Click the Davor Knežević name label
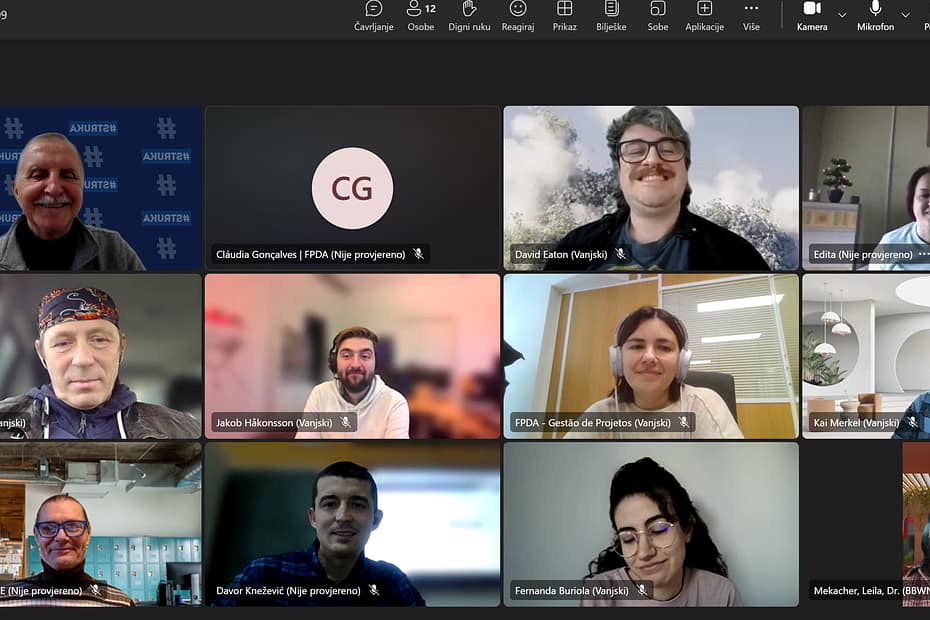 pyautogui.click(x=288, y=591)
